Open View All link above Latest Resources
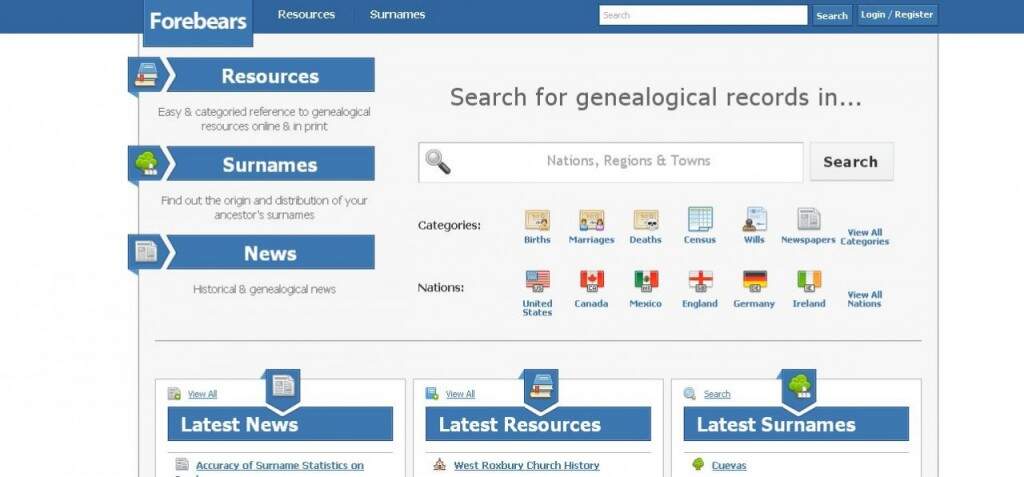Screen dimensions: 1024x477 click(x=460, y=394)
